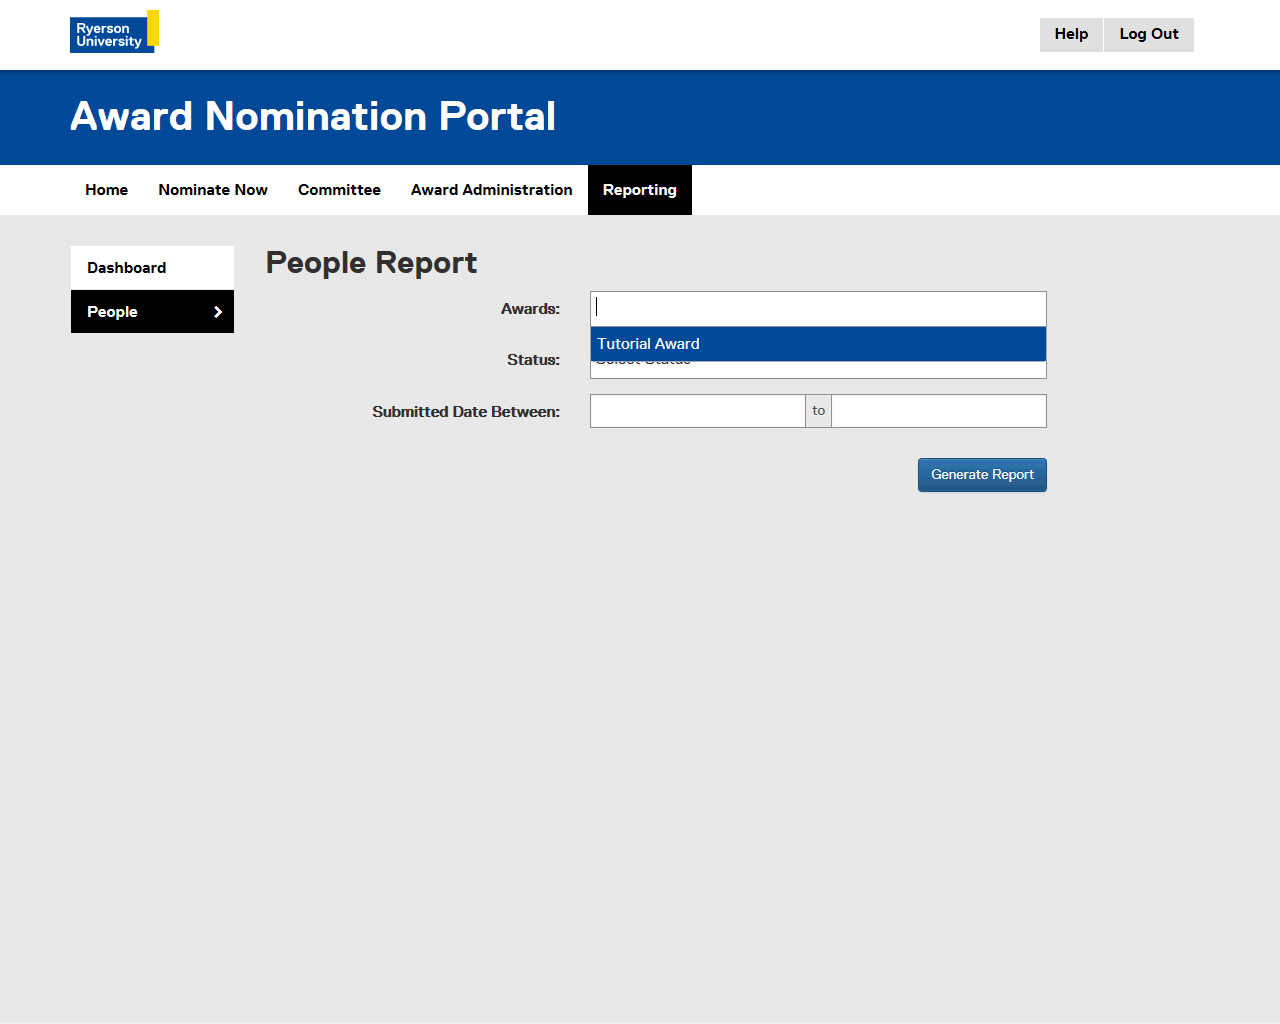Switch to the Committee section
1280x1024 pixels.
pyautogui.click(x=339, y=190)
